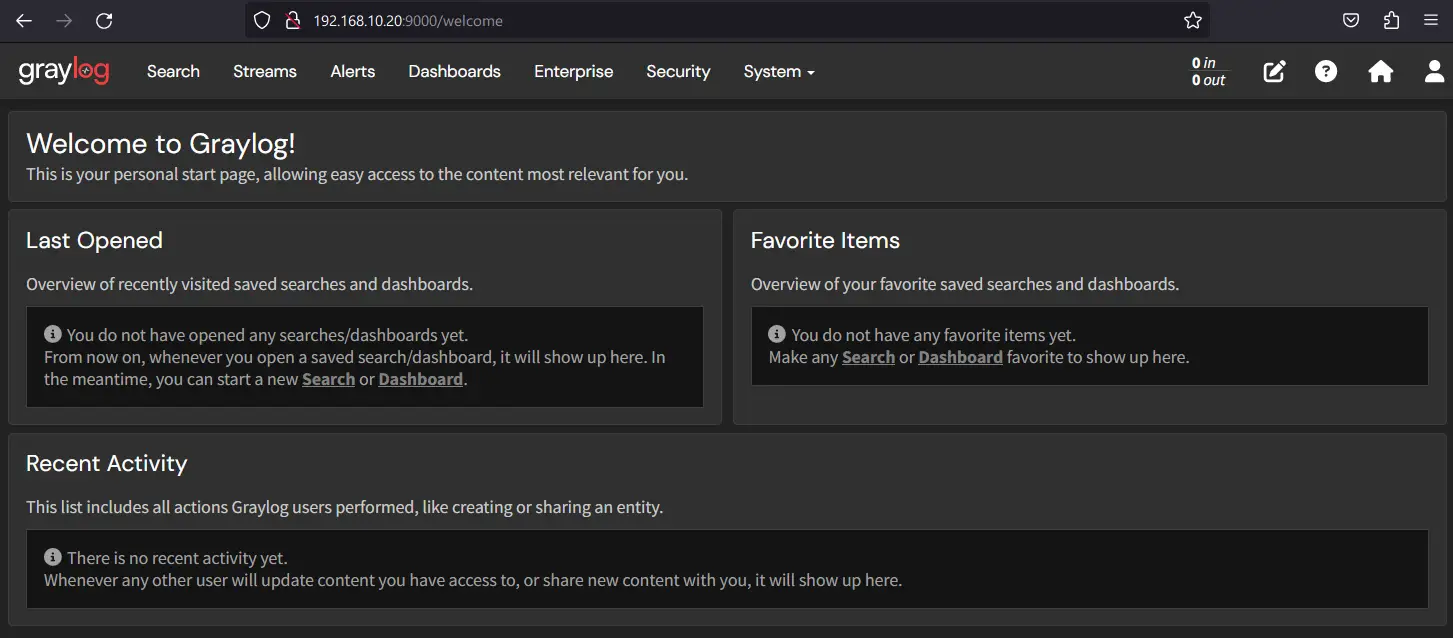Click the Search link in Favorite Items
This screenshot has width=1453, height=638.
coord(868,357)
